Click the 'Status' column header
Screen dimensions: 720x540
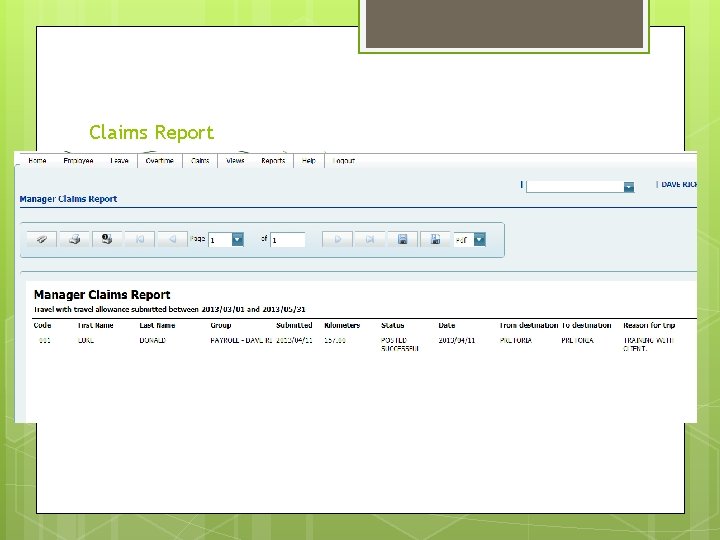(x=393, y=325)
